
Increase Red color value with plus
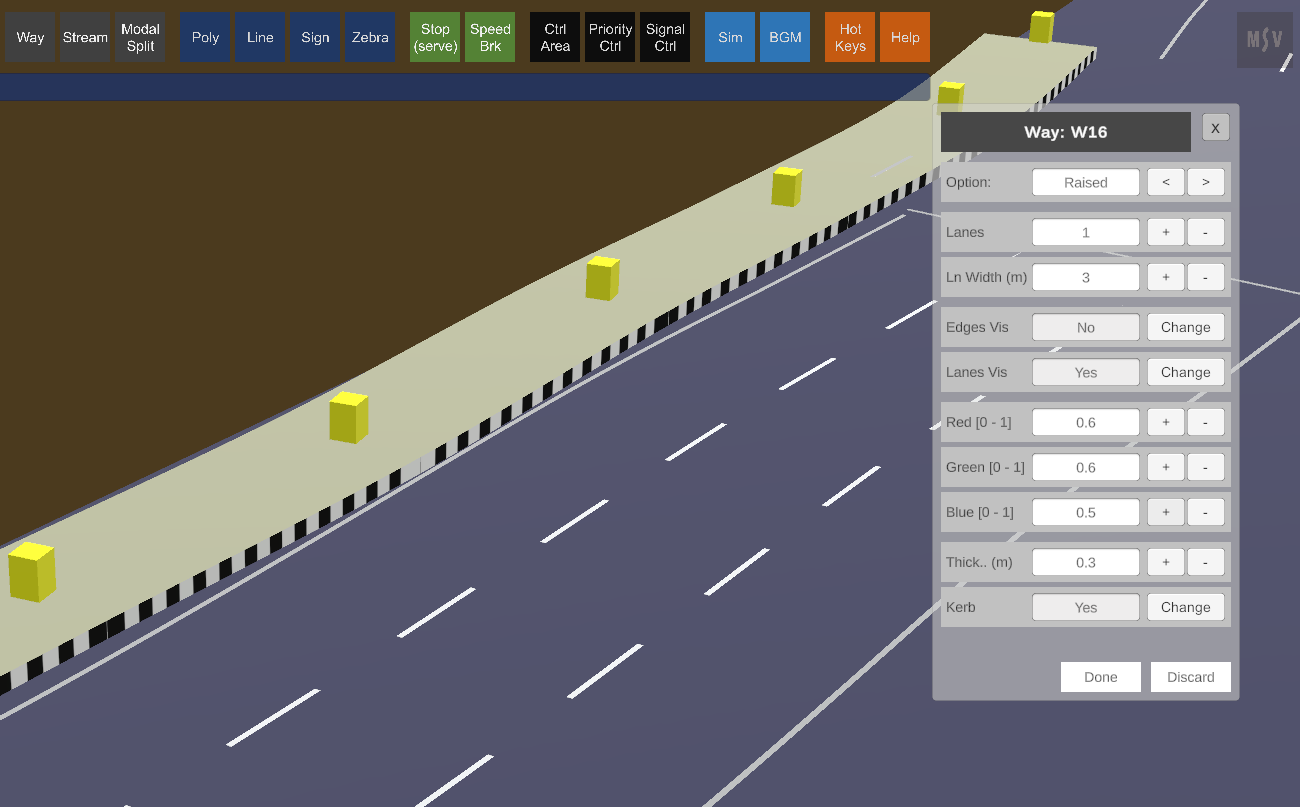pos(1165,422)
